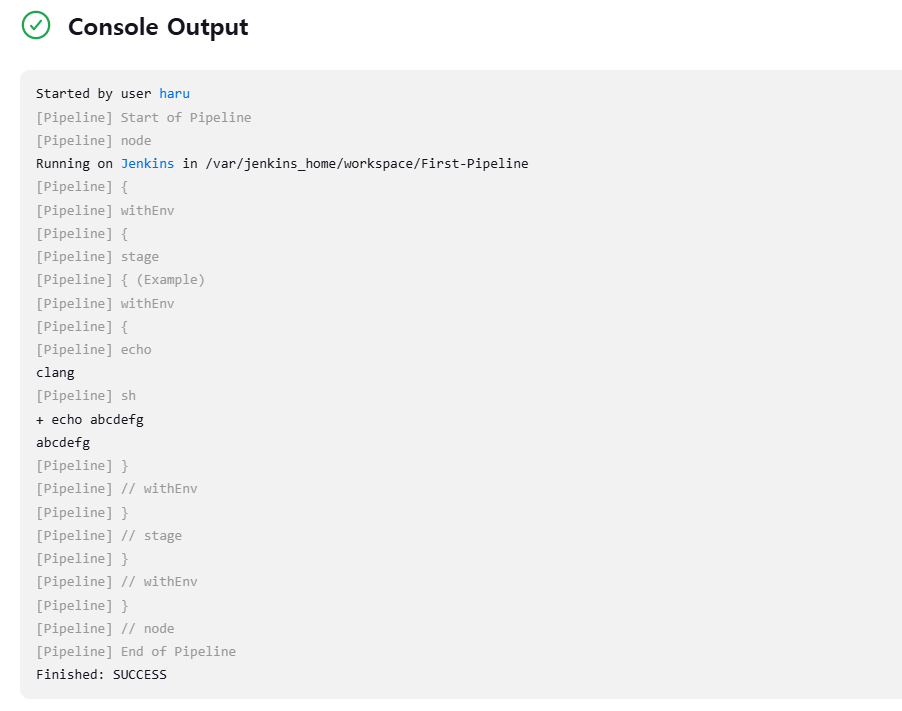The height and width of the screenshot is (711, 902).
Task: Select '[Pipeline] End of Pipeline' line
Action: click(136, 651)
